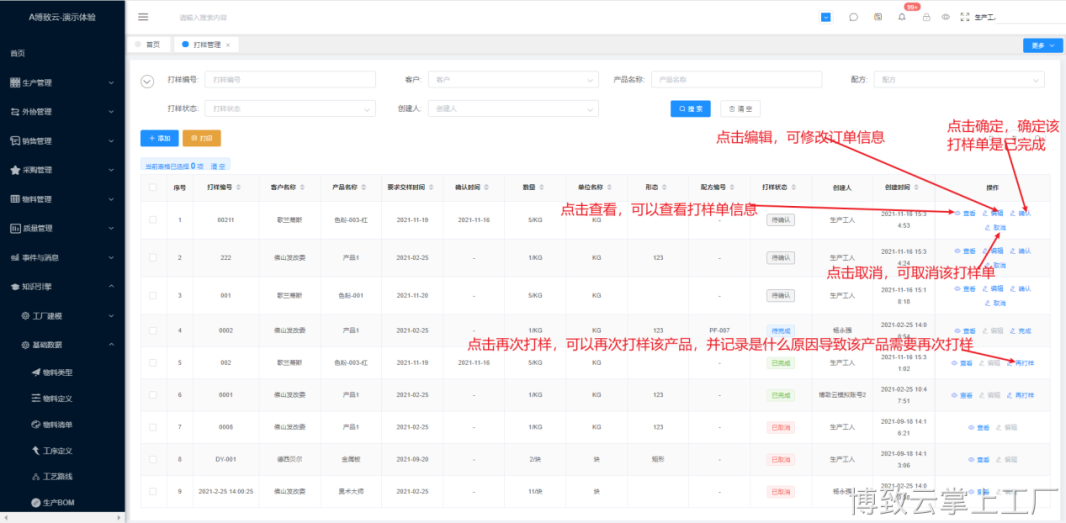Click the 清空 button beside 搜索
This screenshot has width=1066, height=523.
(x=740, y=109)
